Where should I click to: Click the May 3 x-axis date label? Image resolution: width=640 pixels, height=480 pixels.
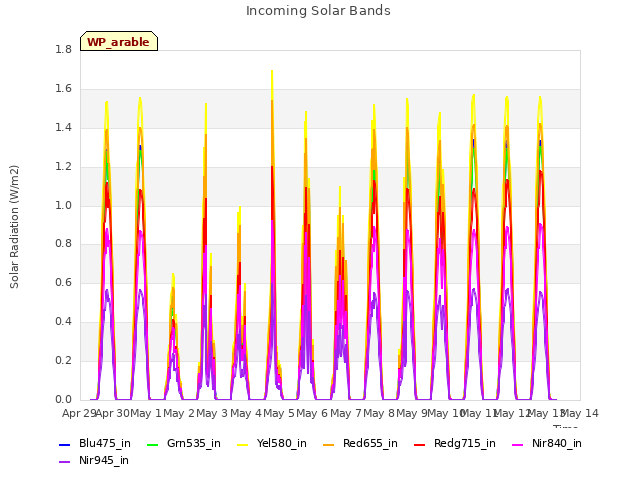[x=212, y=413]
